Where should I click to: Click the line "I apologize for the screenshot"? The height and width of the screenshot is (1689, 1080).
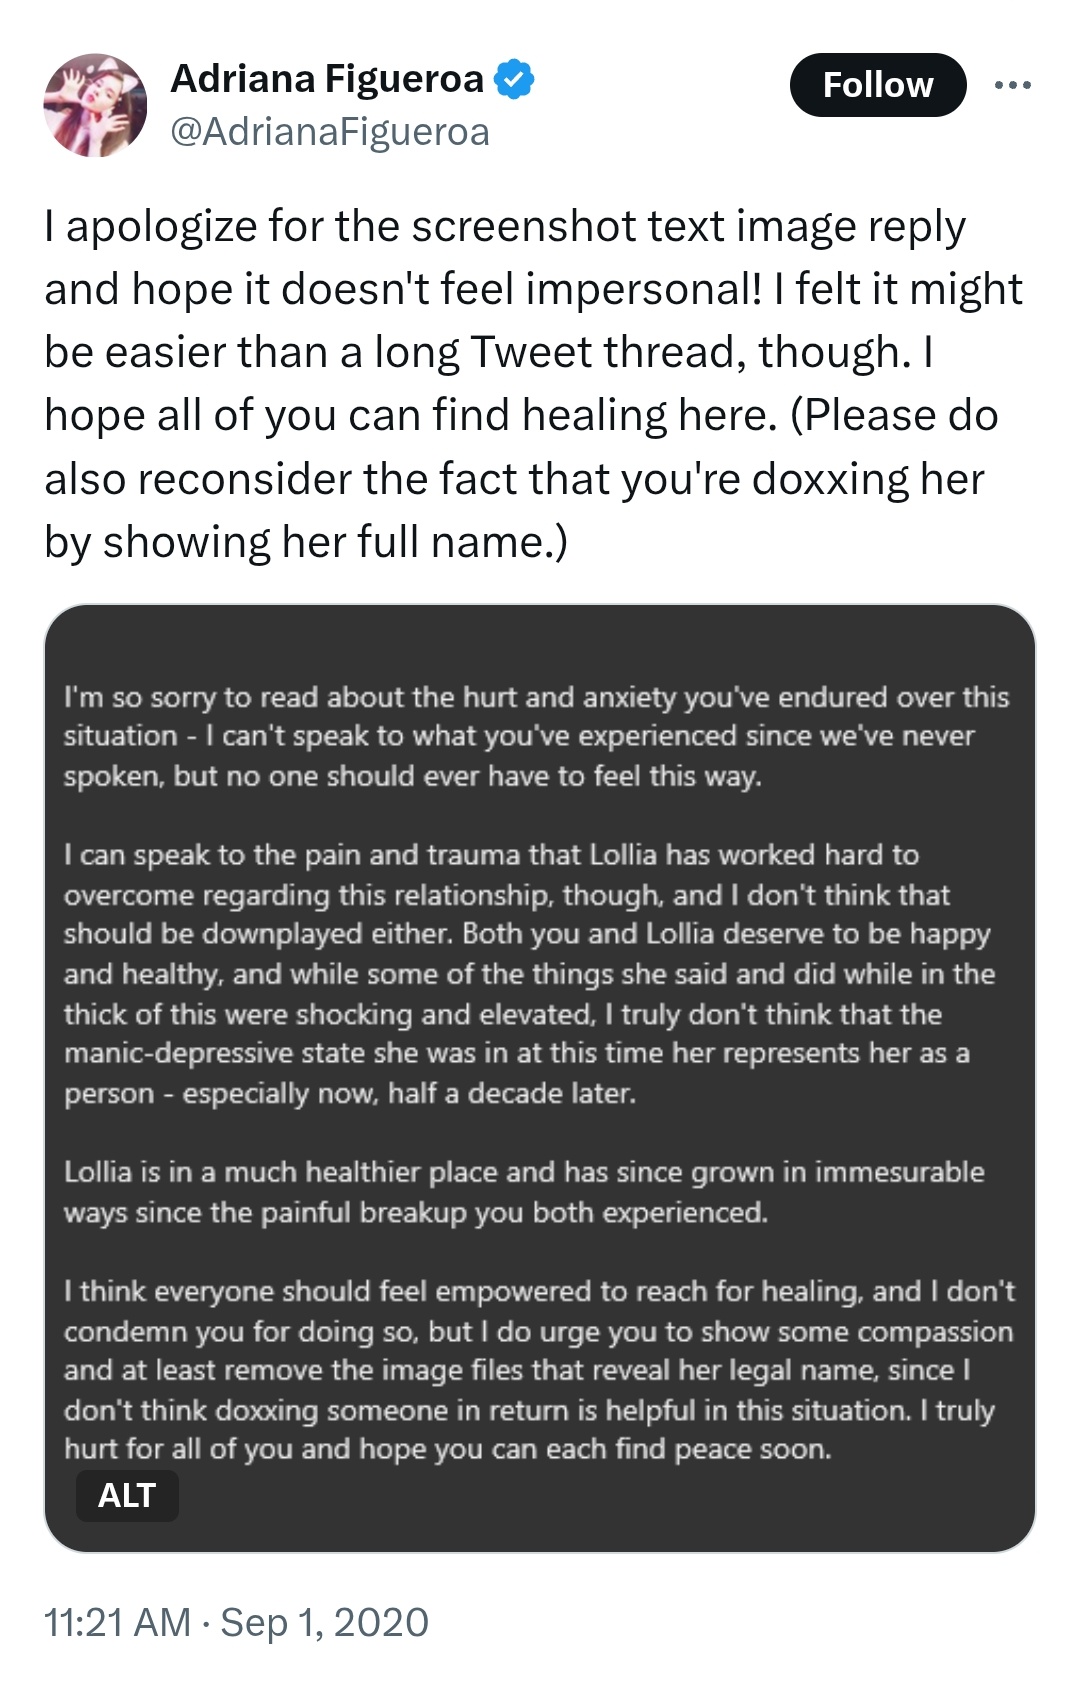[x=505, y=228]
